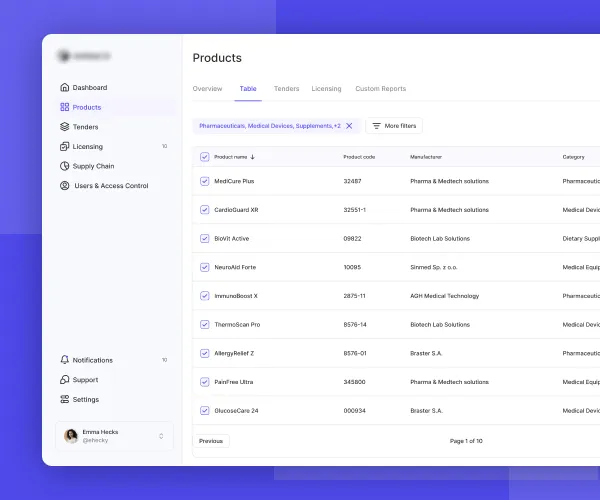This screenshot has width=600, height=500.
Task: Open the Licensing tab
Action: [326, 89]
